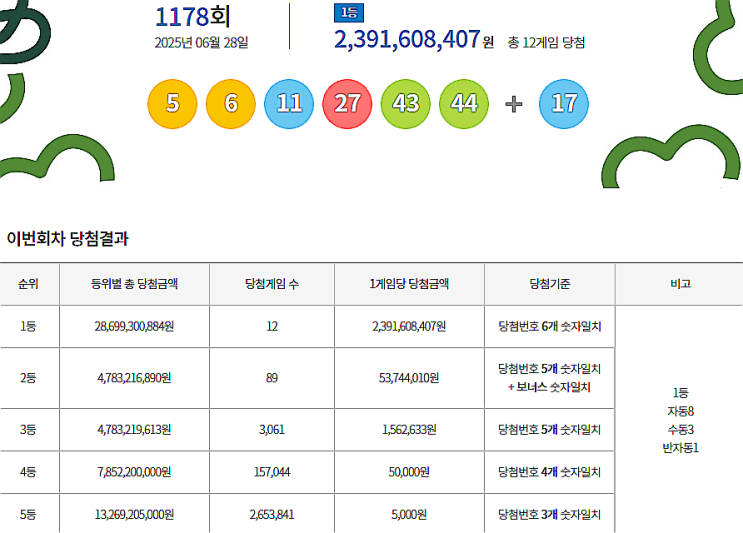Click winning games count 2,653,841 cell
The width and height of the screenshot is (743, 533).
click(x=272, y=515)
